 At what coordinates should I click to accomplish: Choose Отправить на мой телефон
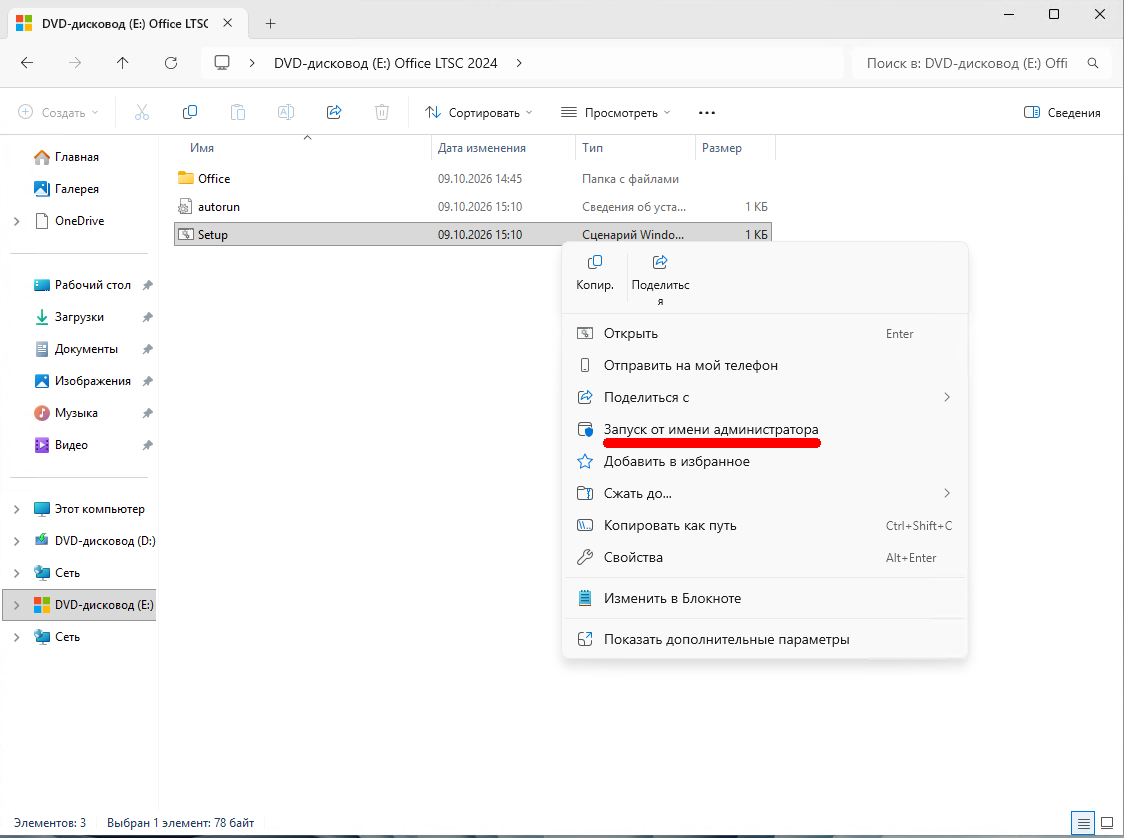tap(765, 366)
